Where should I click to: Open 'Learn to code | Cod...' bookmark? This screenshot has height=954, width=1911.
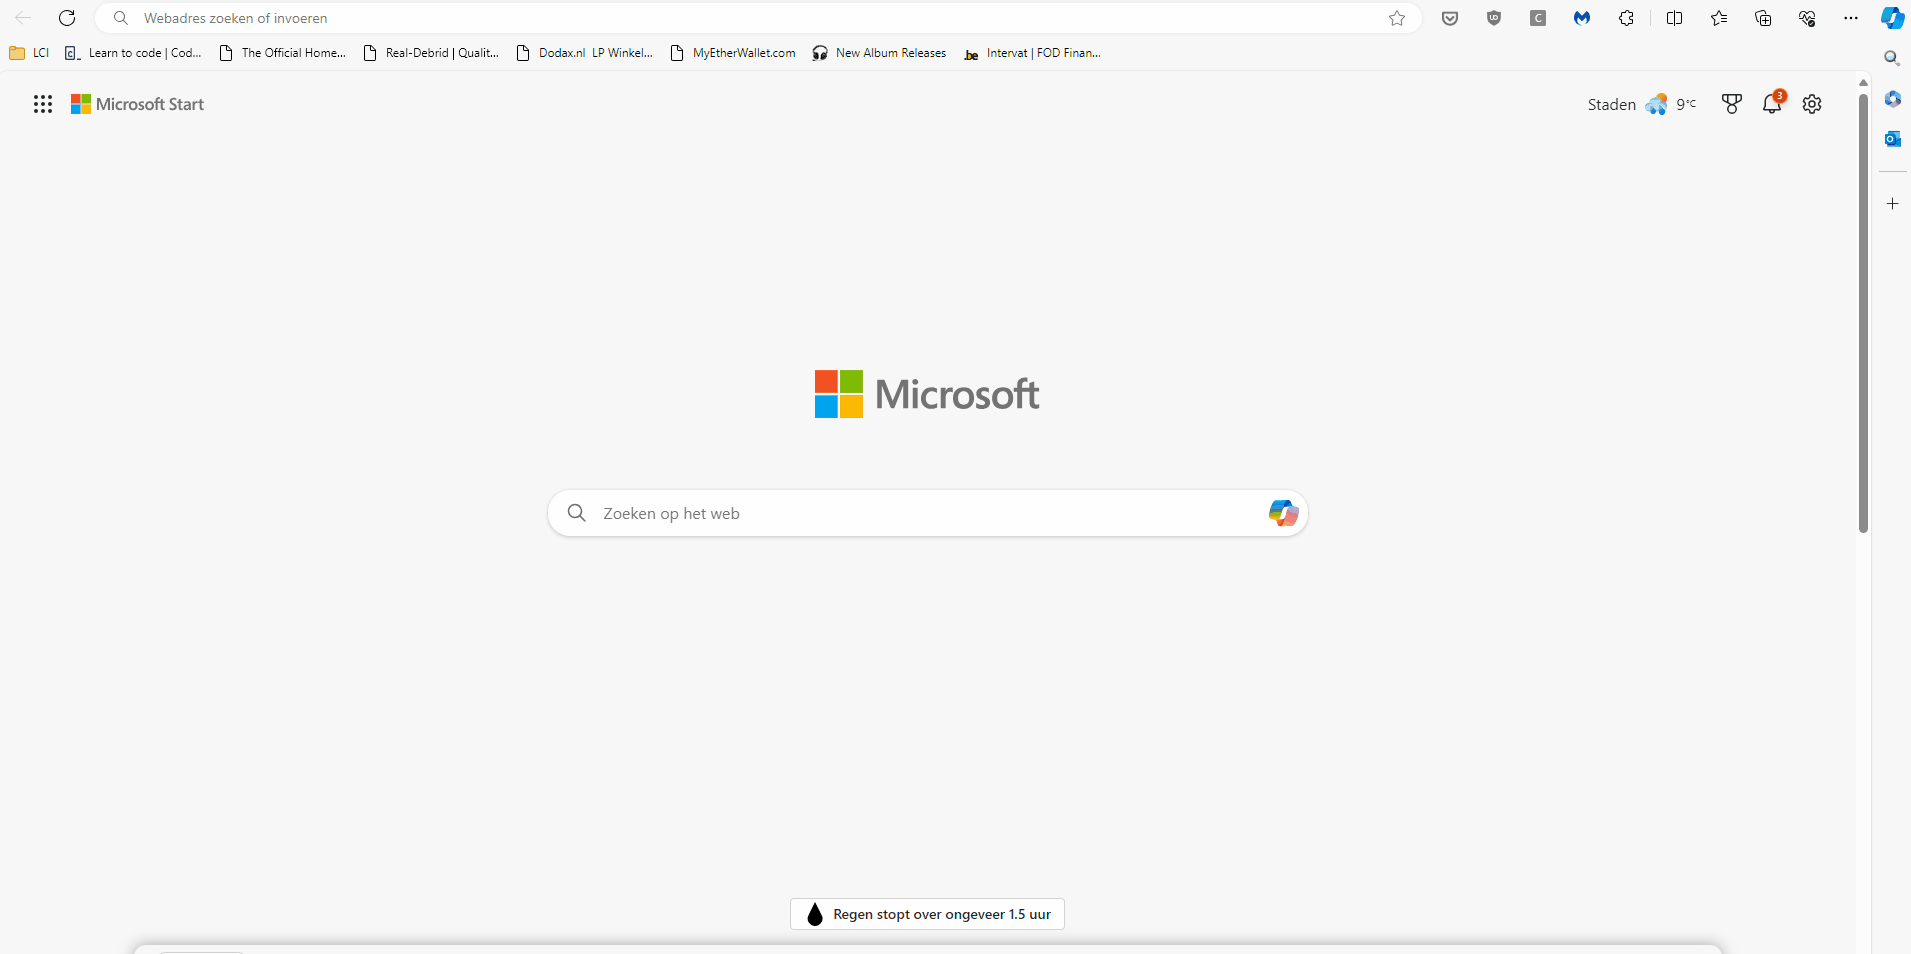(133, 53)
